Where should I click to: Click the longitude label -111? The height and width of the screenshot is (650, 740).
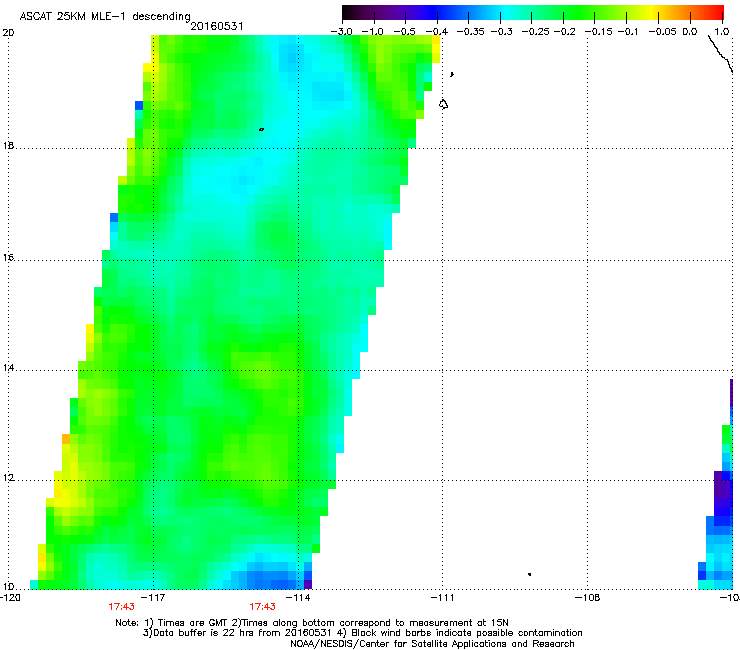click(442, 598)
